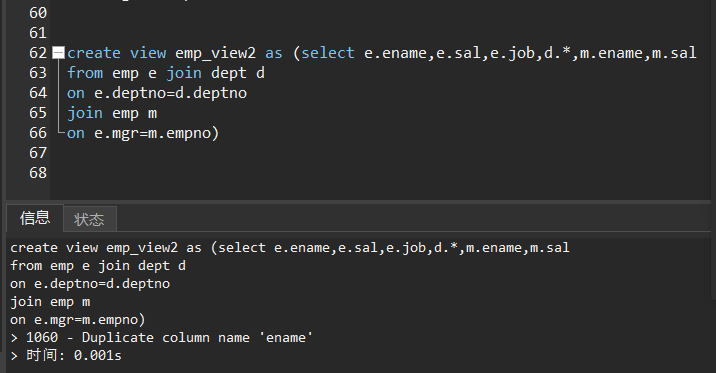The width and height of the screenshot is (716, 373).
Task: Place cursor on emp_view2 in the editor
Action: 216,53
